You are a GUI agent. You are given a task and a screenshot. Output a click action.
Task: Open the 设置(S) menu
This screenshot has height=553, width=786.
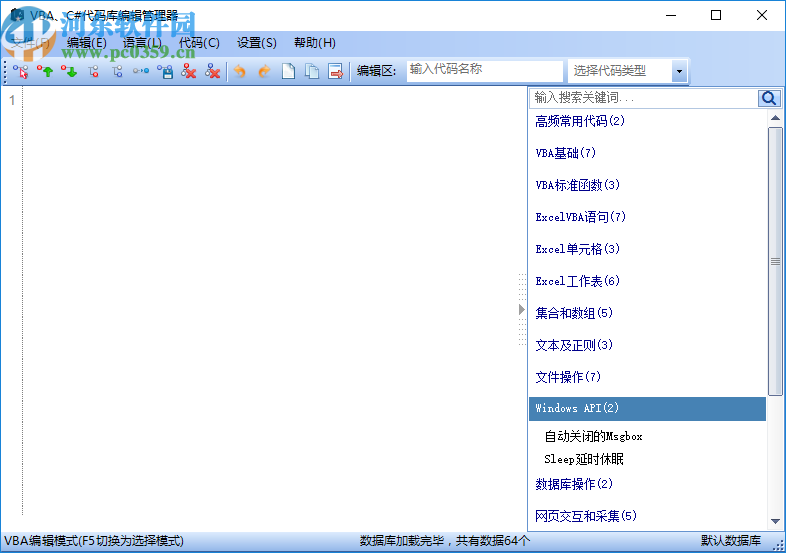[x=257, y=43]
